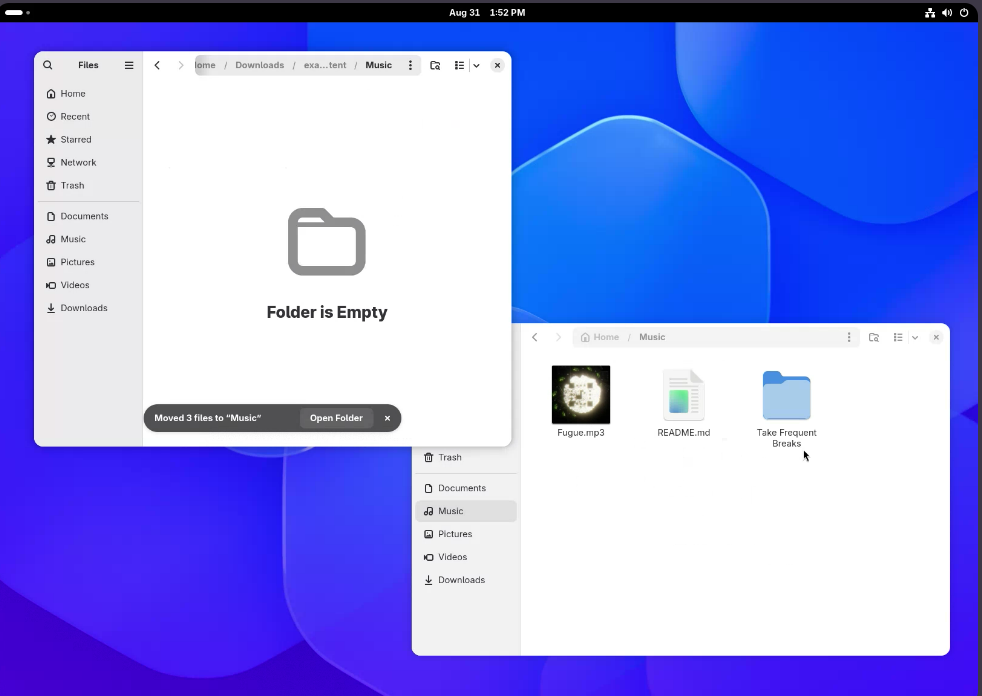Go forward in rear Music window
This screenshot has width=982, height=696.
558,337
